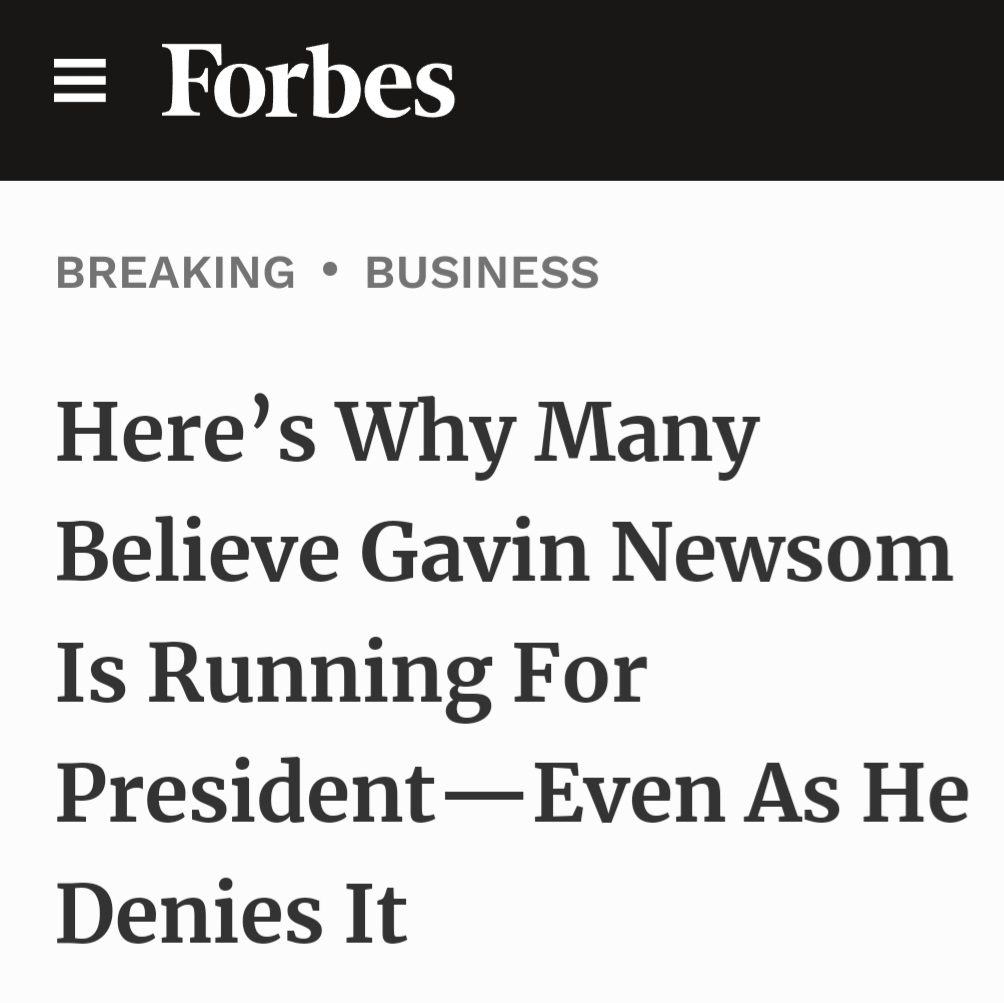Click the word "Believe" in the headline
The height and width of the screenshot is (1003, 1004).
(197, 553)
